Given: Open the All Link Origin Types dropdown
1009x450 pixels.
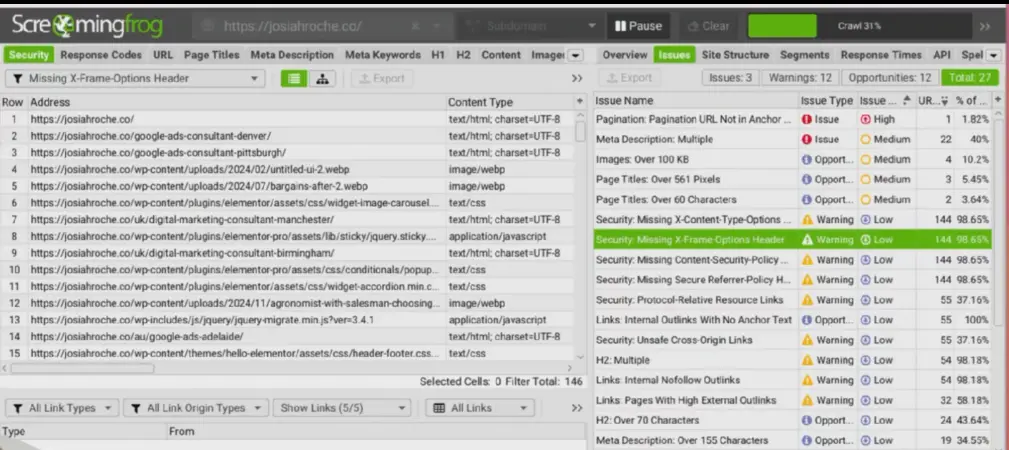Looking at the screenshot, I should (x=196, y=408).
